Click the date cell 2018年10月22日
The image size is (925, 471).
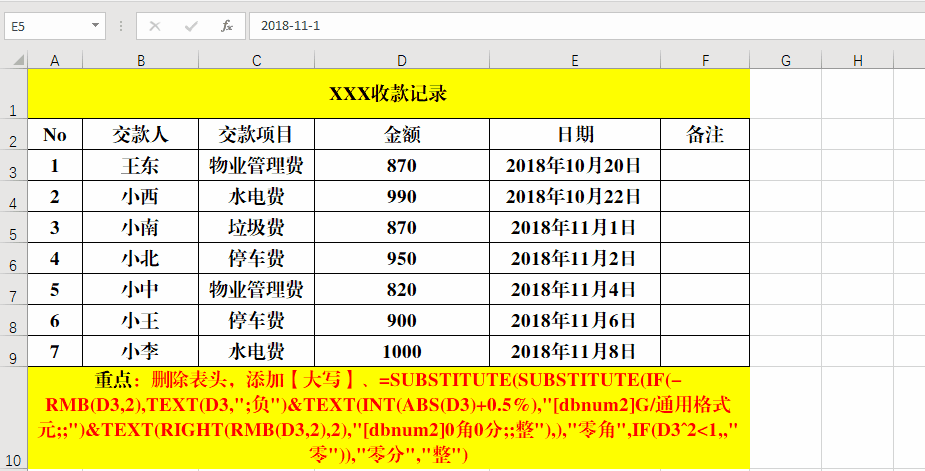click(575, 196)
